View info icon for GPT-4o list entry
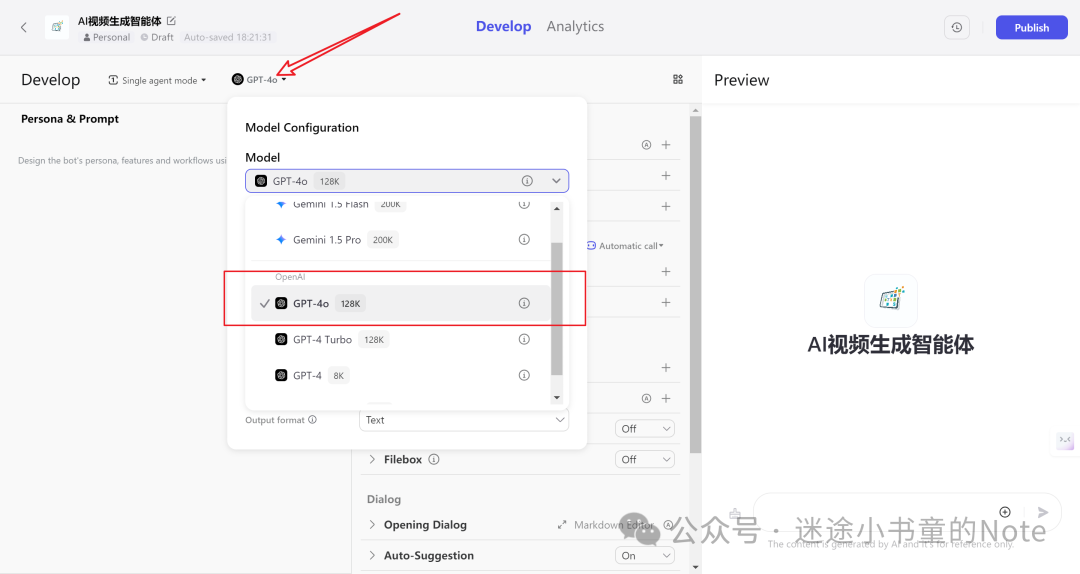Image resolution: width=1080 pixels, height=574 pixels. tap(524, 303)
